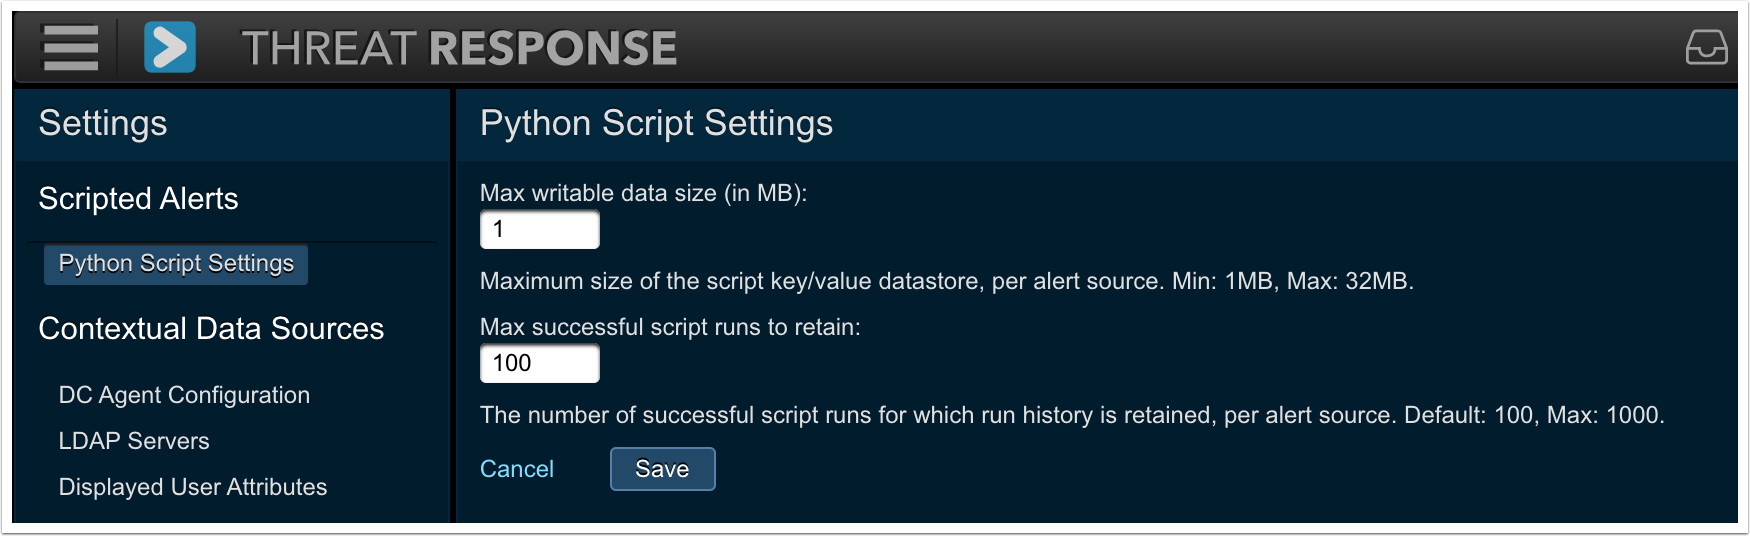Click the Contextual Data Sources heading
Screen dimensions: 1750x536
click(211, 329)
